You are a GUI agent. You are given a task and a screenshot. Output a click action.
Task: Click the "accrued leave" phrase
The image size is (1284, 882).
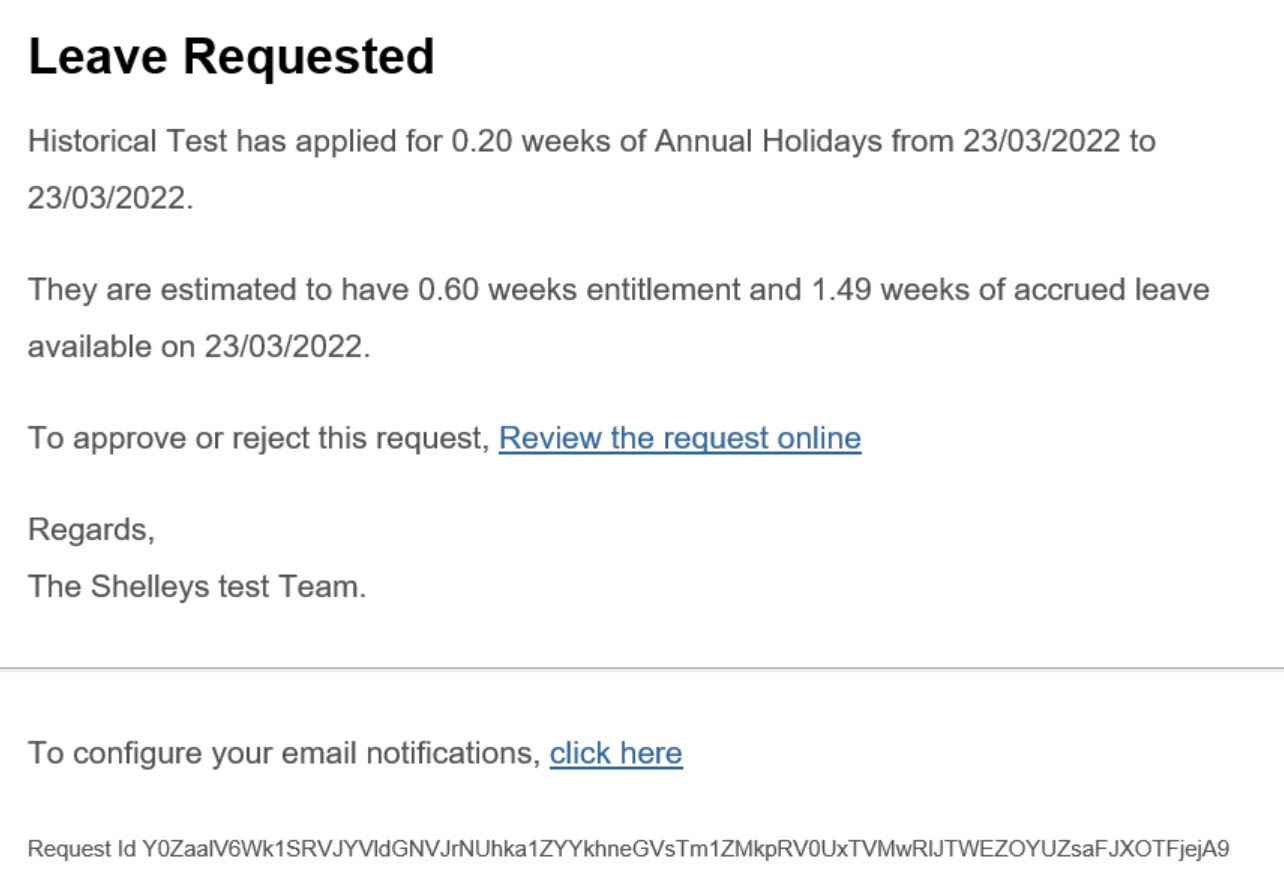tap(1111, 290)
